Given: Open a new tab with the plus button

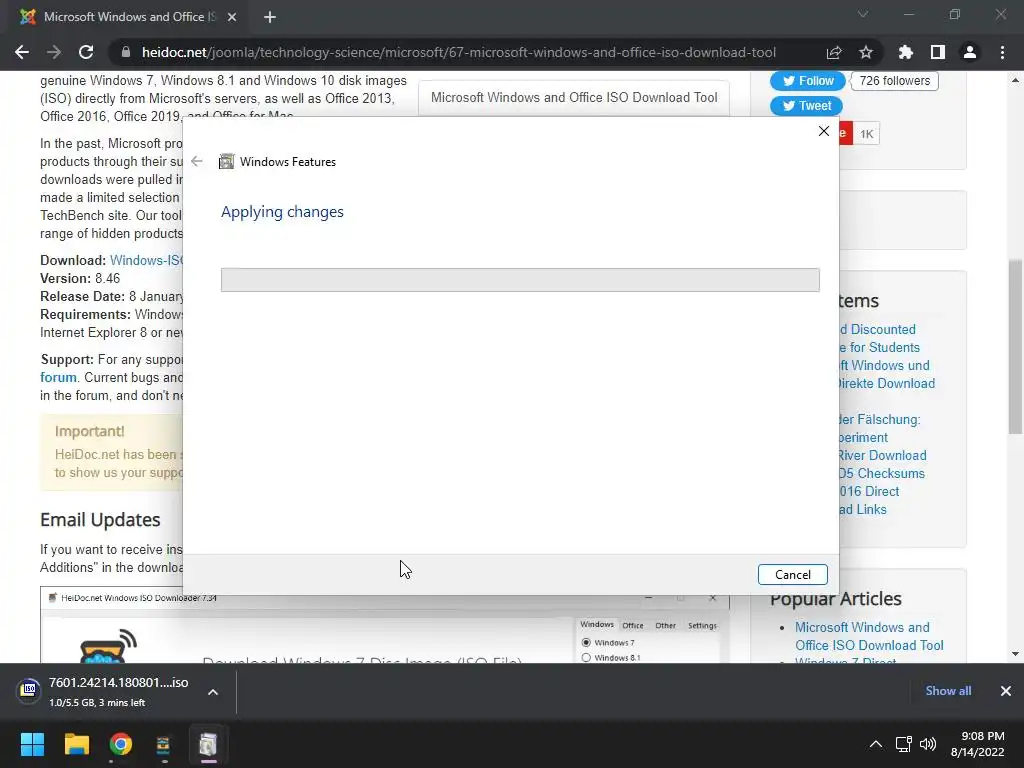Looking at the screenshot, I should click(270, 17).
